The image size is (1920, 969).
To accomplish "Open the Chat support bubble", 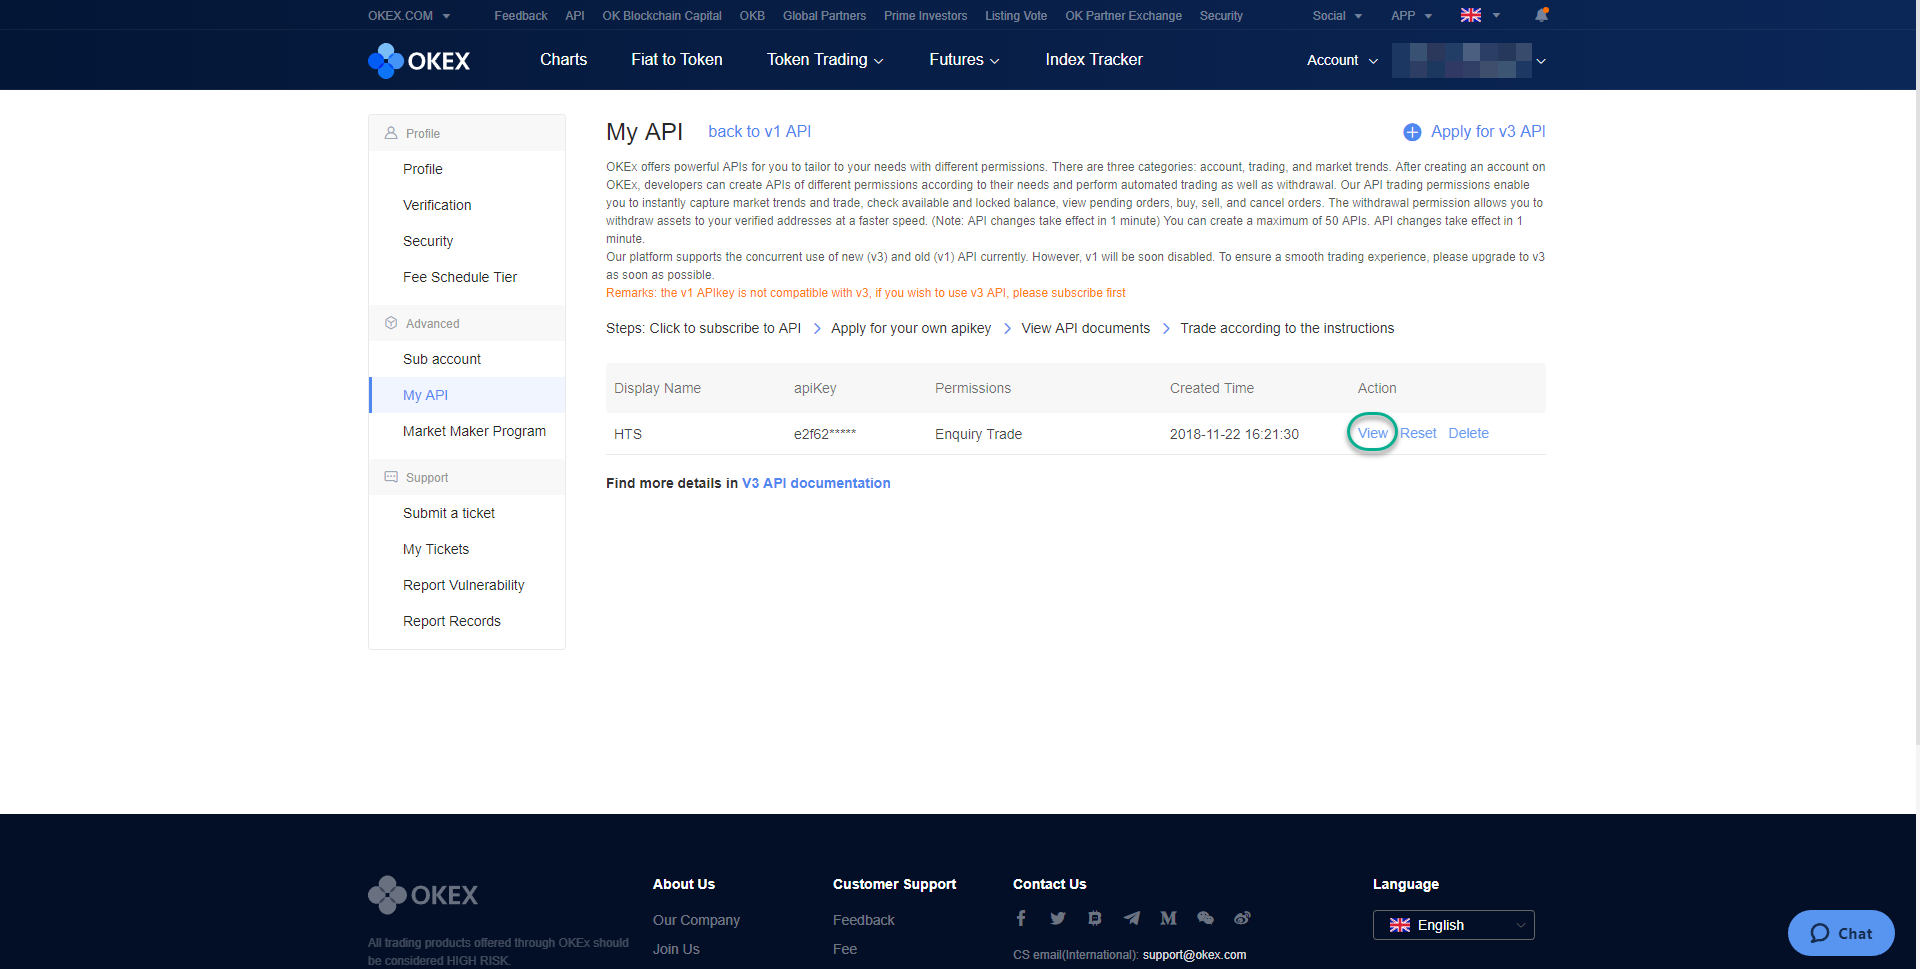I will click(x=1841, y=933).
